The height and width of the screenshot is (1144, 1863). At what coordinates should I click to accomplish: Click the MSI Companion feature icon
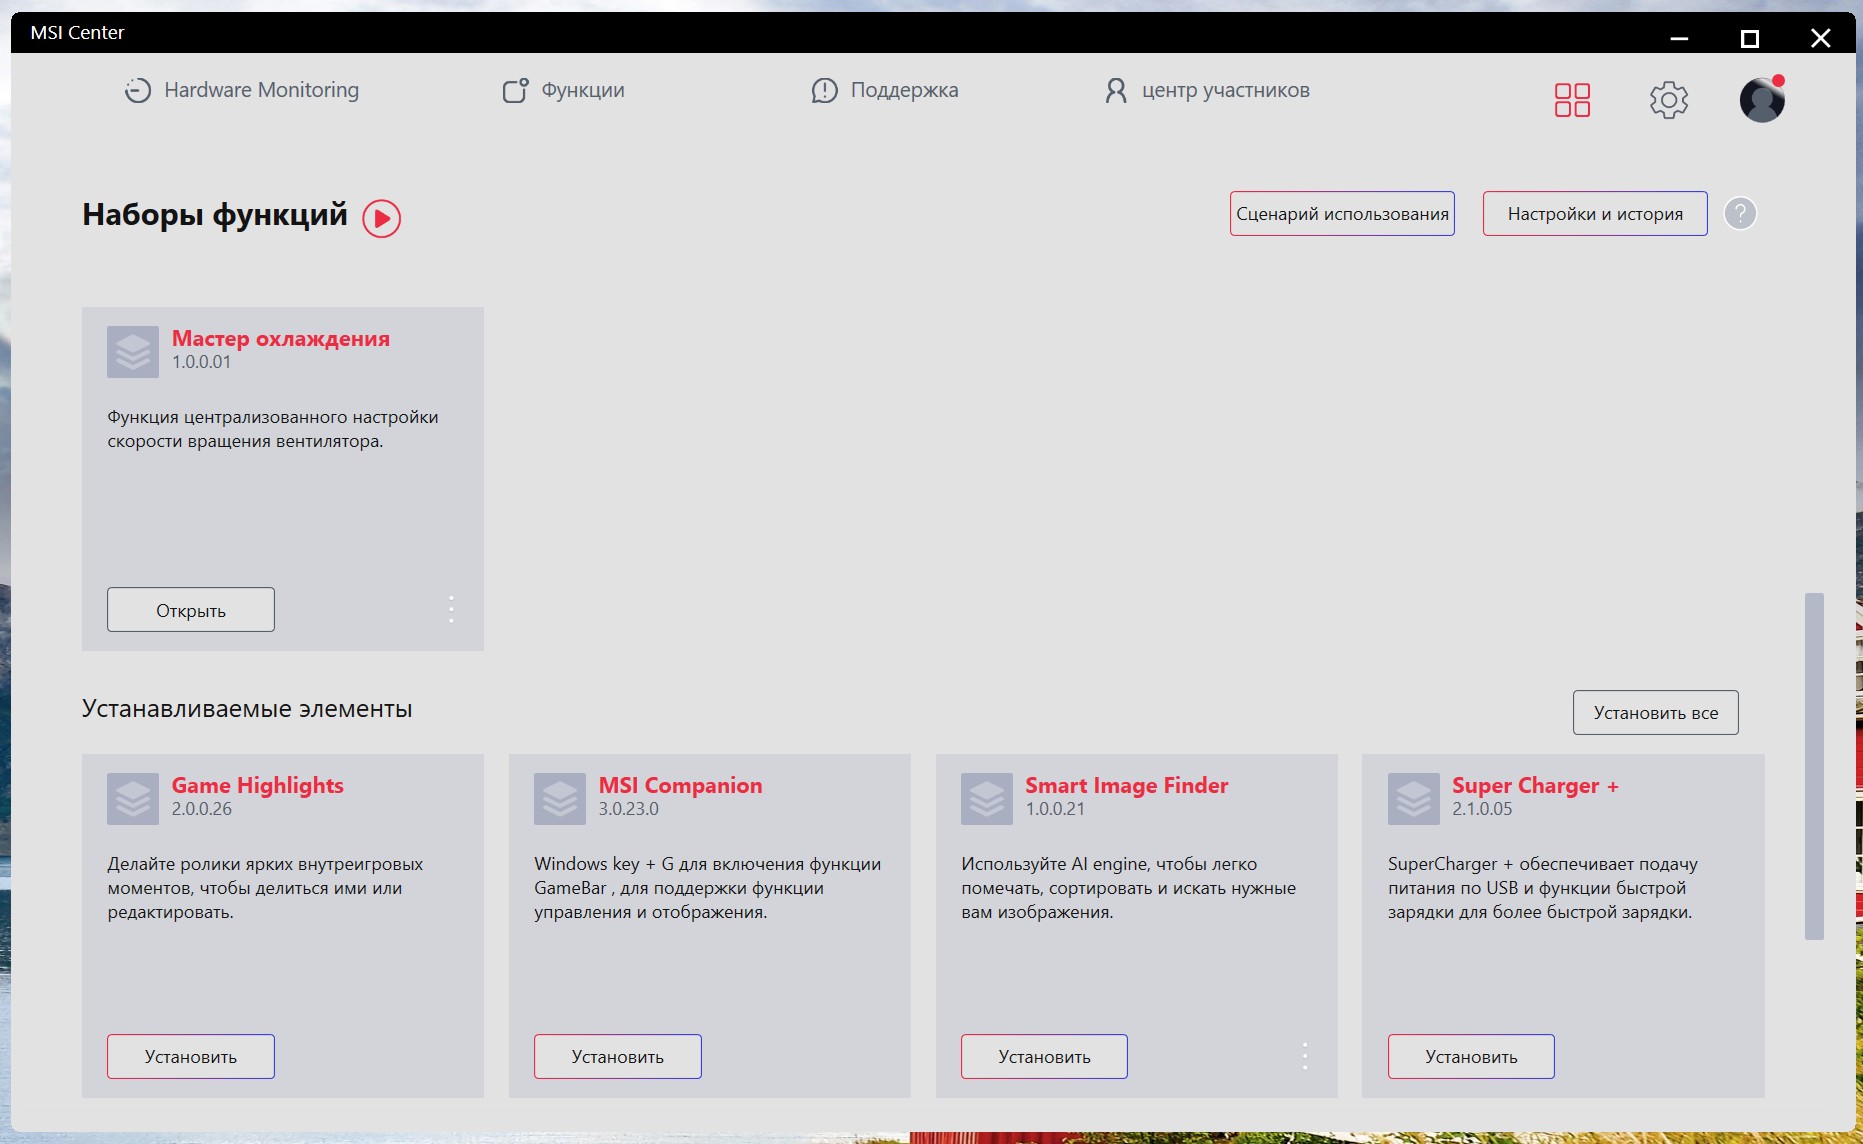[560, 799]
